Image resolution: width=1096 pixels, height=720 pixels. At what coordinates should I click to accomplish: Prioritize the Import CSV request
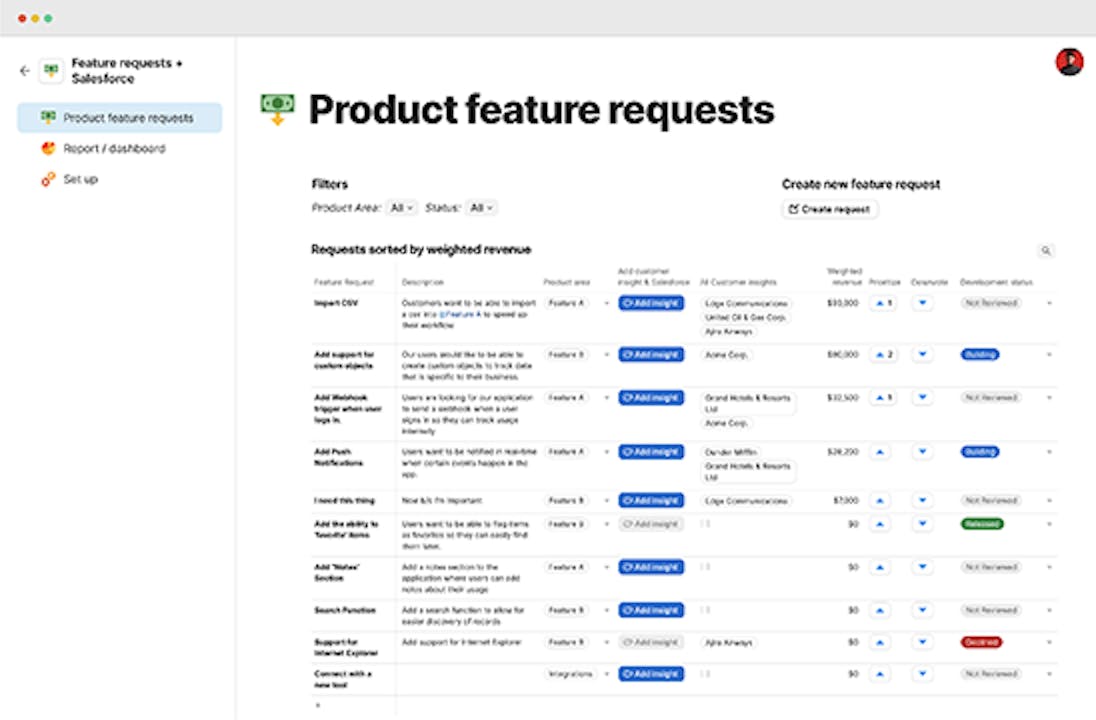point(881,303)
